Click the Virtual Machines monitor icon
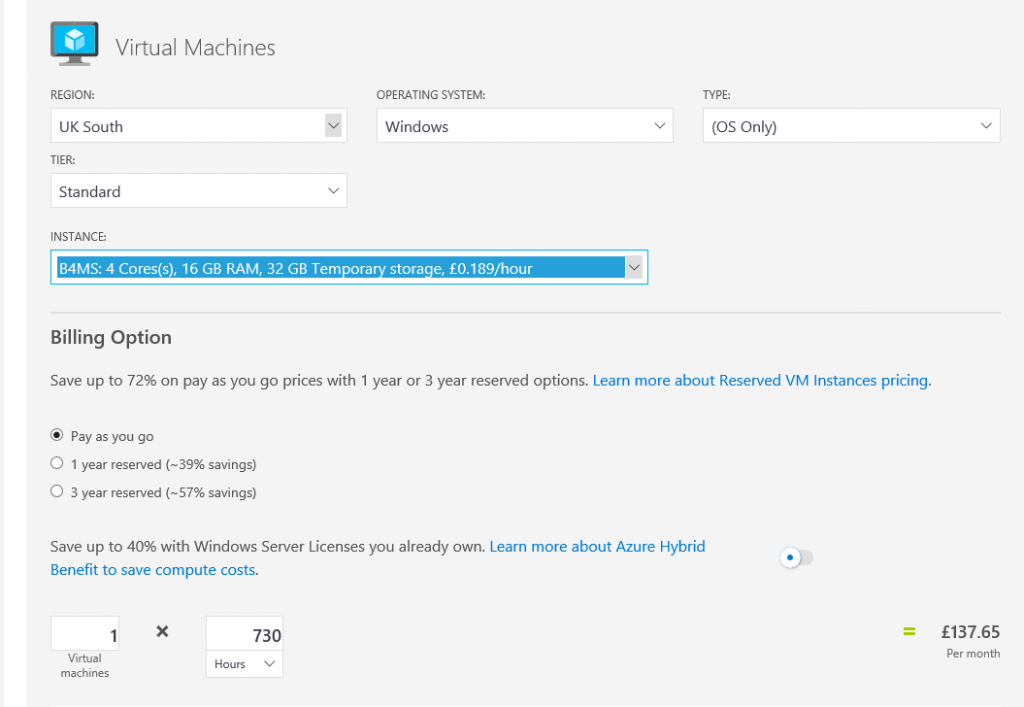 coord(74,44)
